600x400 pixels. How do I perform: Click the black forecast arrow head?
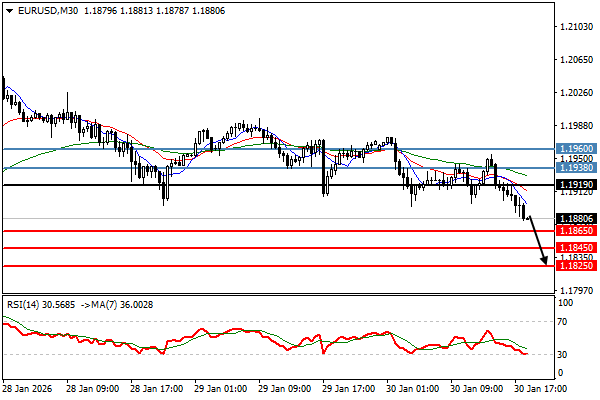(x=545, y=262)
